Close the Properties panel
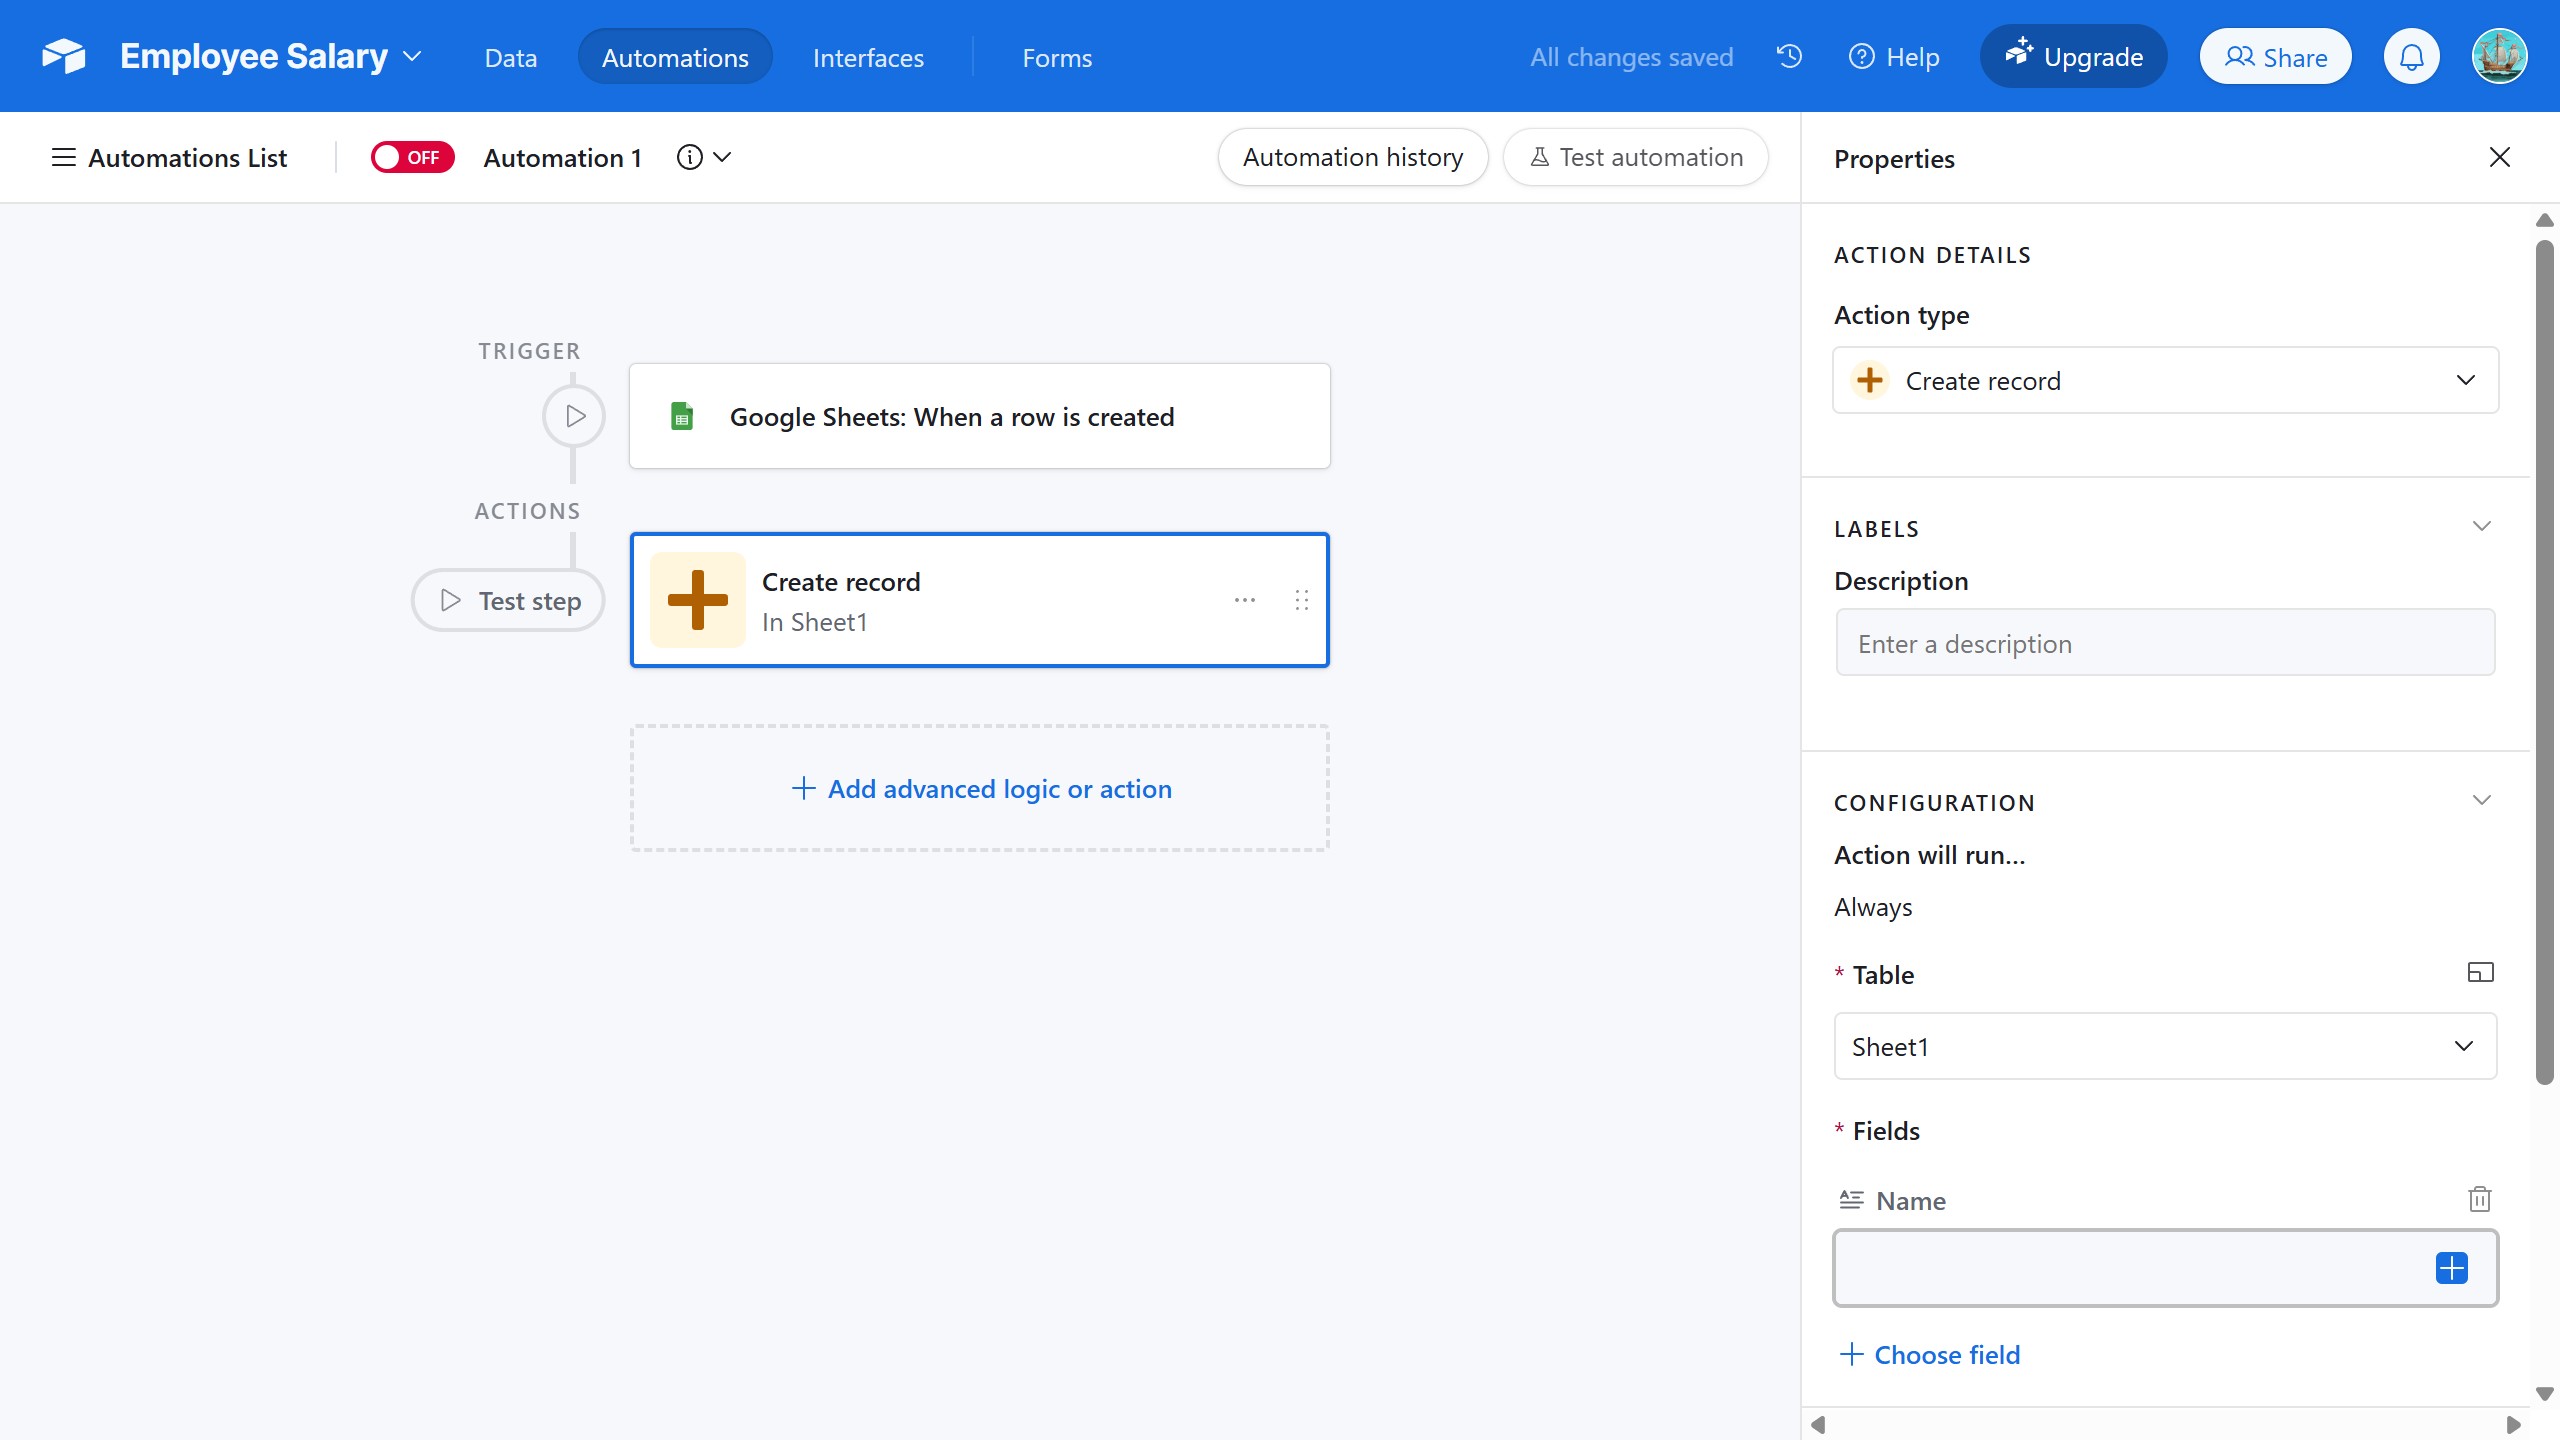Image resolution: width=2560 pixels, height=1440 pixels. click(2499, 157)
